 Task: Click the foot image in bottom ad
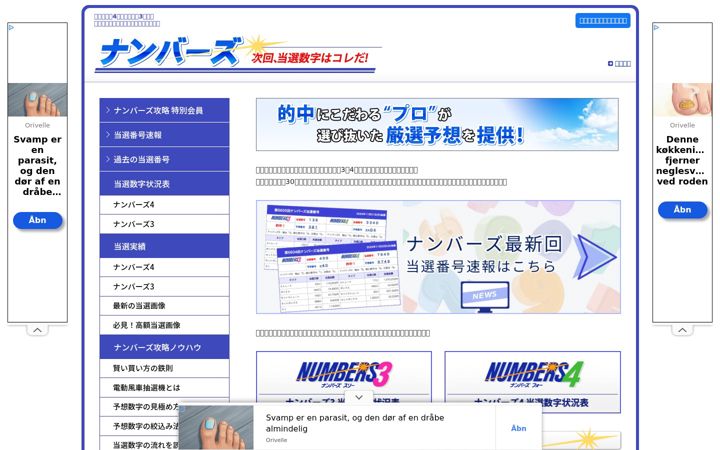pos(216,428)
